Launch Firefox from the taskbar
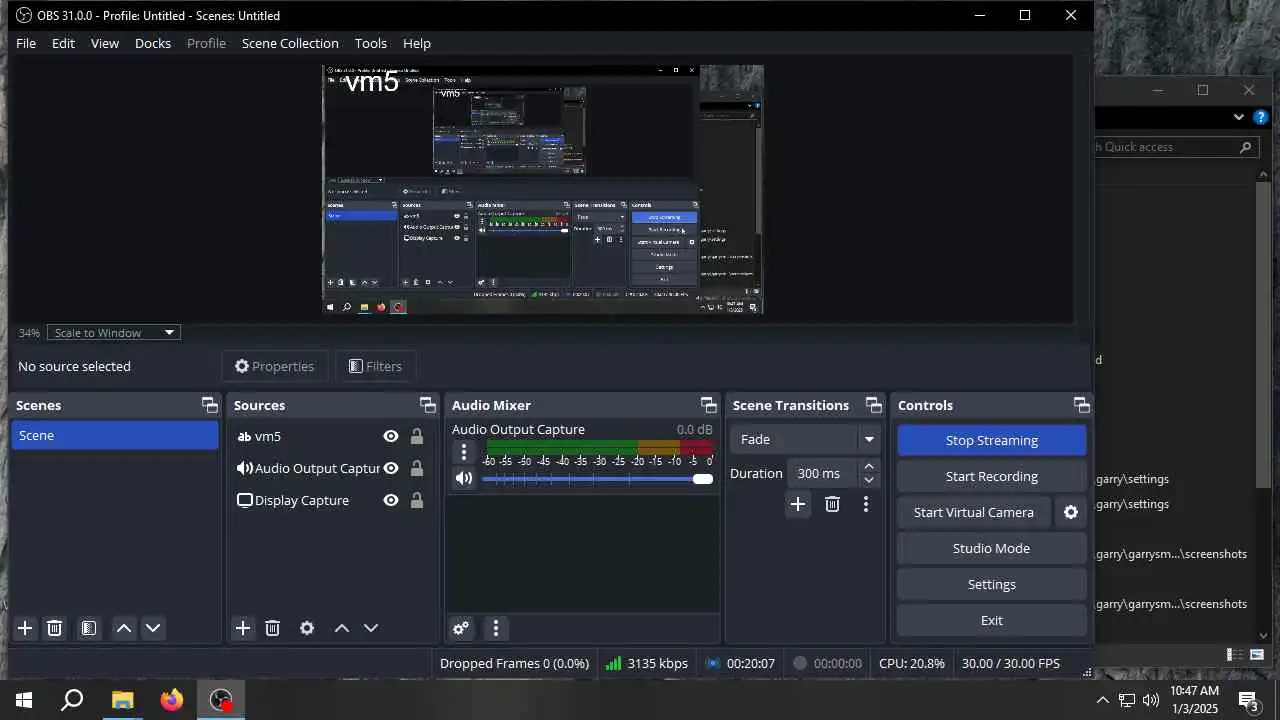 pos(172,700)
